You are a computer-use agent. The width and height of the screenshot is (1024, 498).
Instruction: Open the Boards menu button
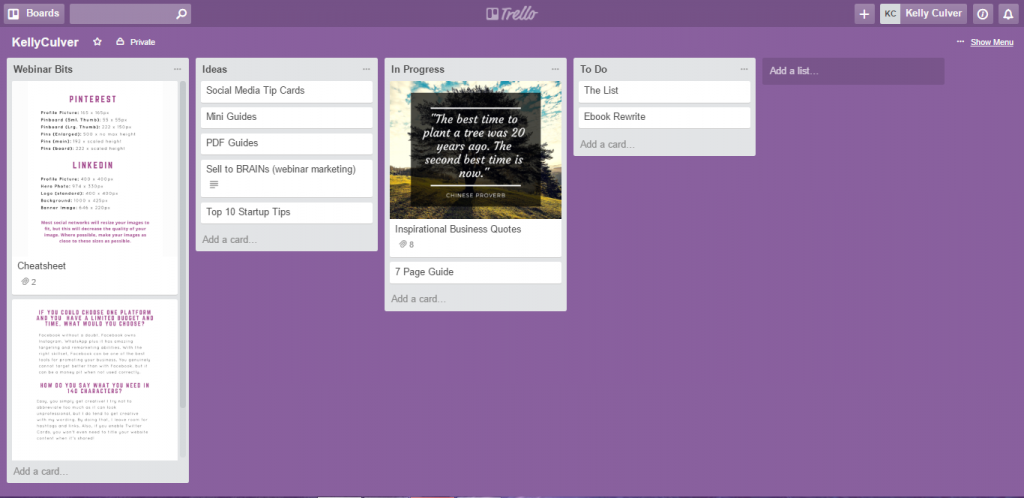[x=34, y=14]
